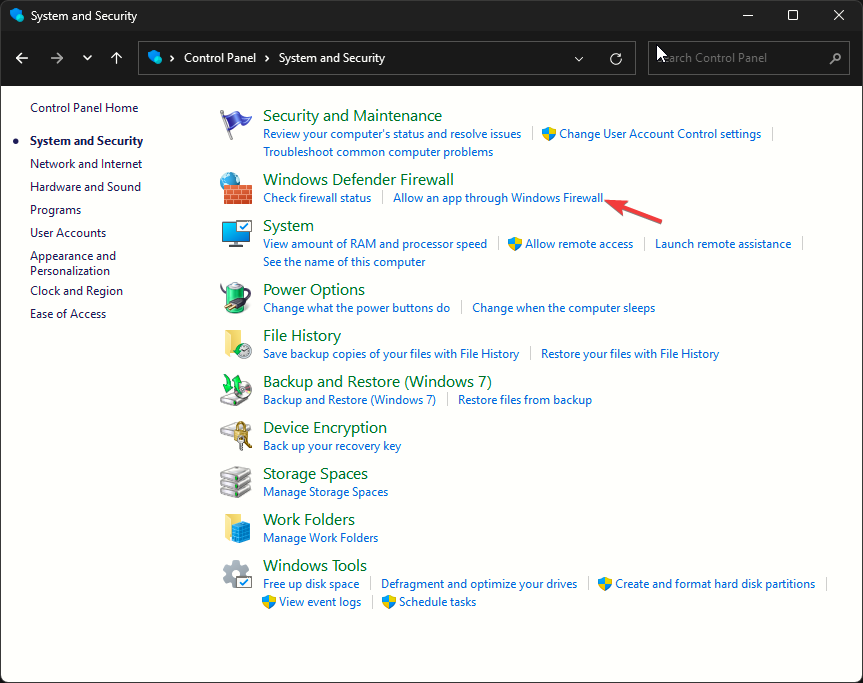
Task: Click the Device Encryption key icon
Action: point(236,436)
